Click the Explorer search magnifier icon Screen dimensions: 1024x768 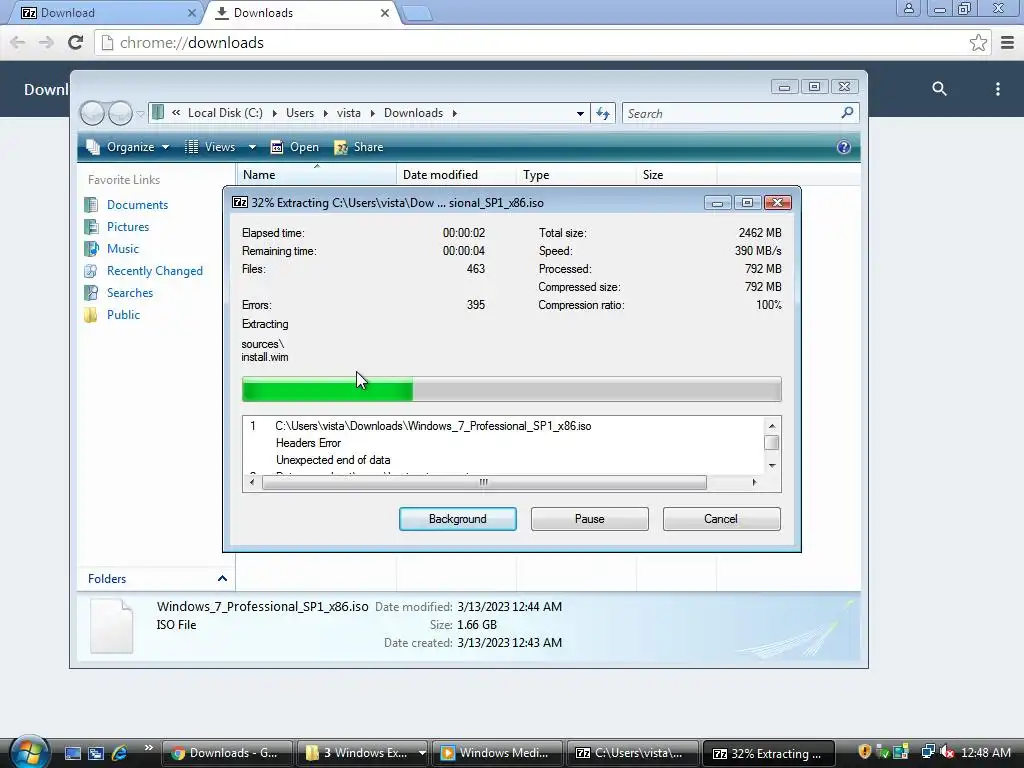point(847,113)
